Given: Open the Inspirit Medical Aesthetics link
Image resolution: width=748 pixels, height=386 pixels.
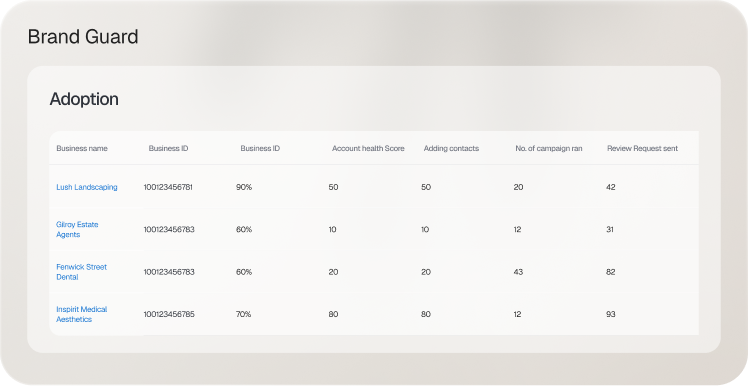Looking at the screenshot, I should pyautogui.click(x=82, y=314).
